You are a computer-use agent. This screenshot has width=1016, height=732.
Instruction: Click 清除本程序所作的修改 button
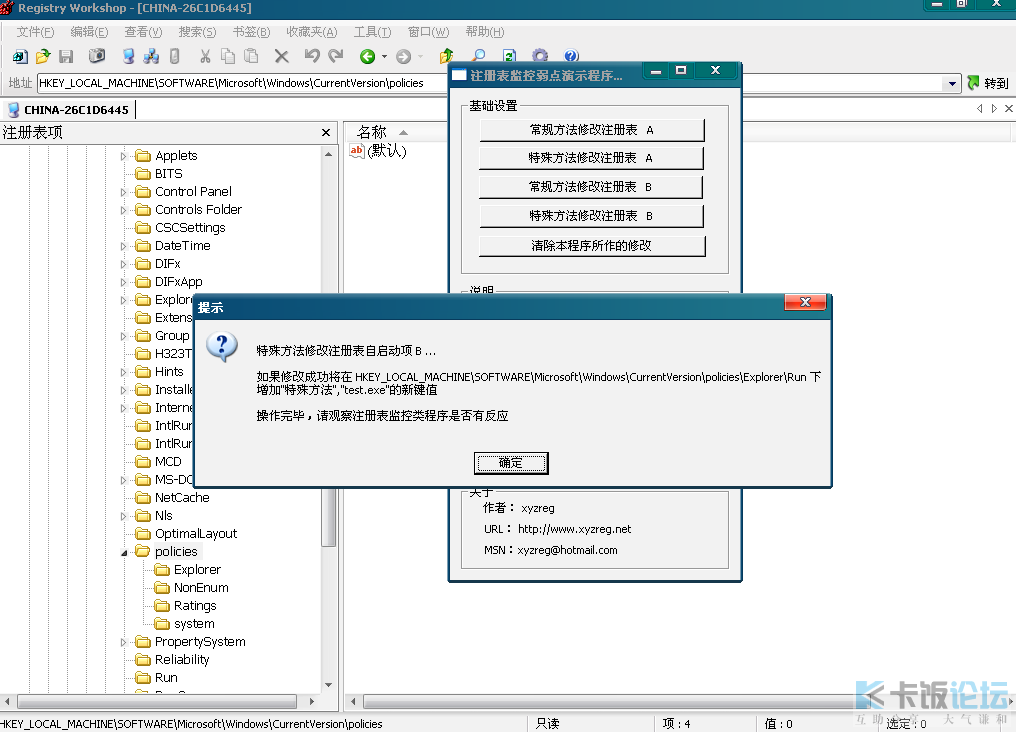pyautogui.click(x=592, y=245)
